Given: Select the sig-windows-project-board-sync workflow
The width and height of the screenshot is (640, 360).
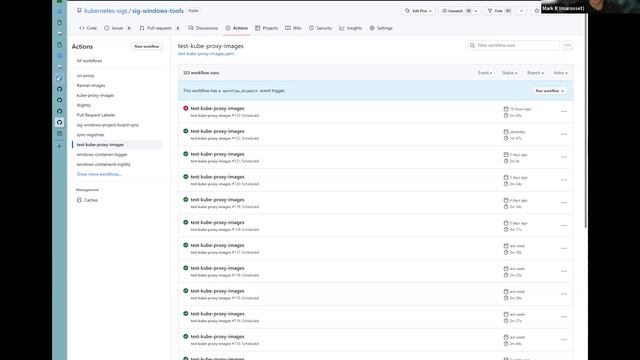Looking at the screenshot, I should click(108, 125).
